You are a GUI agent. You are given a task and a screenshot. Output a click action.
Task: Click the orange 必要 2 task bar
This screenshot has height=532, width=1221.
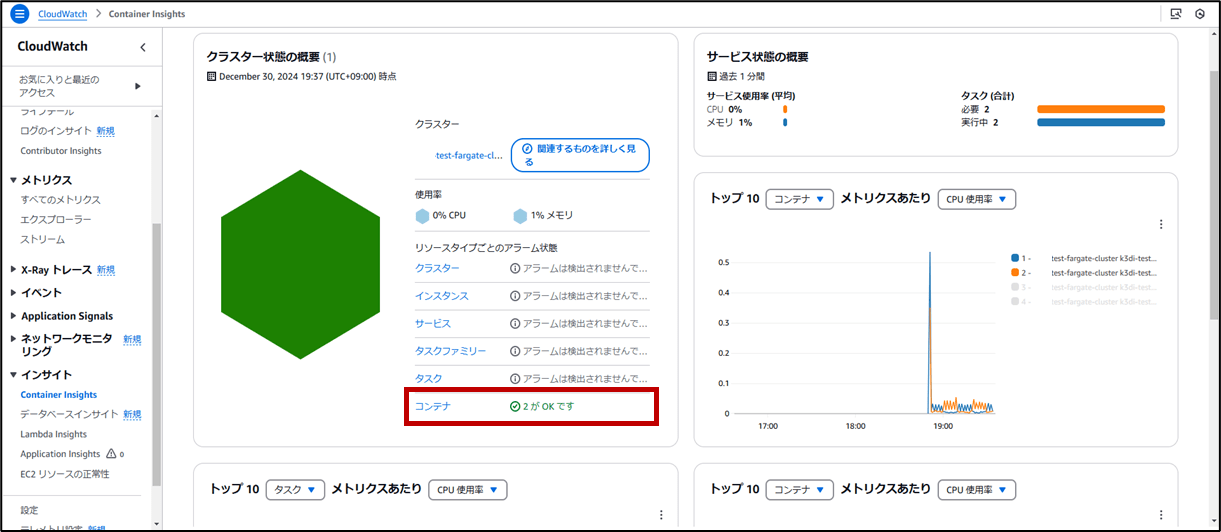coord(1101,109)
